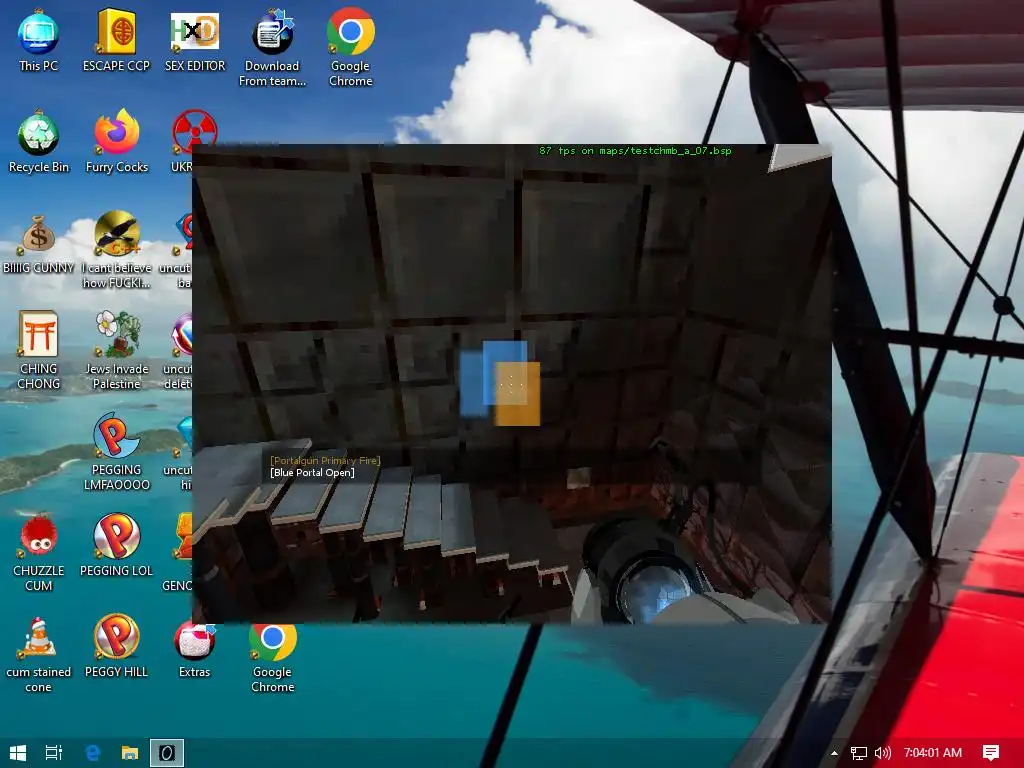Click the '[Portalgun Primary Fire]' caption
Screen dimensions: 1024x768
click(325, 460)
